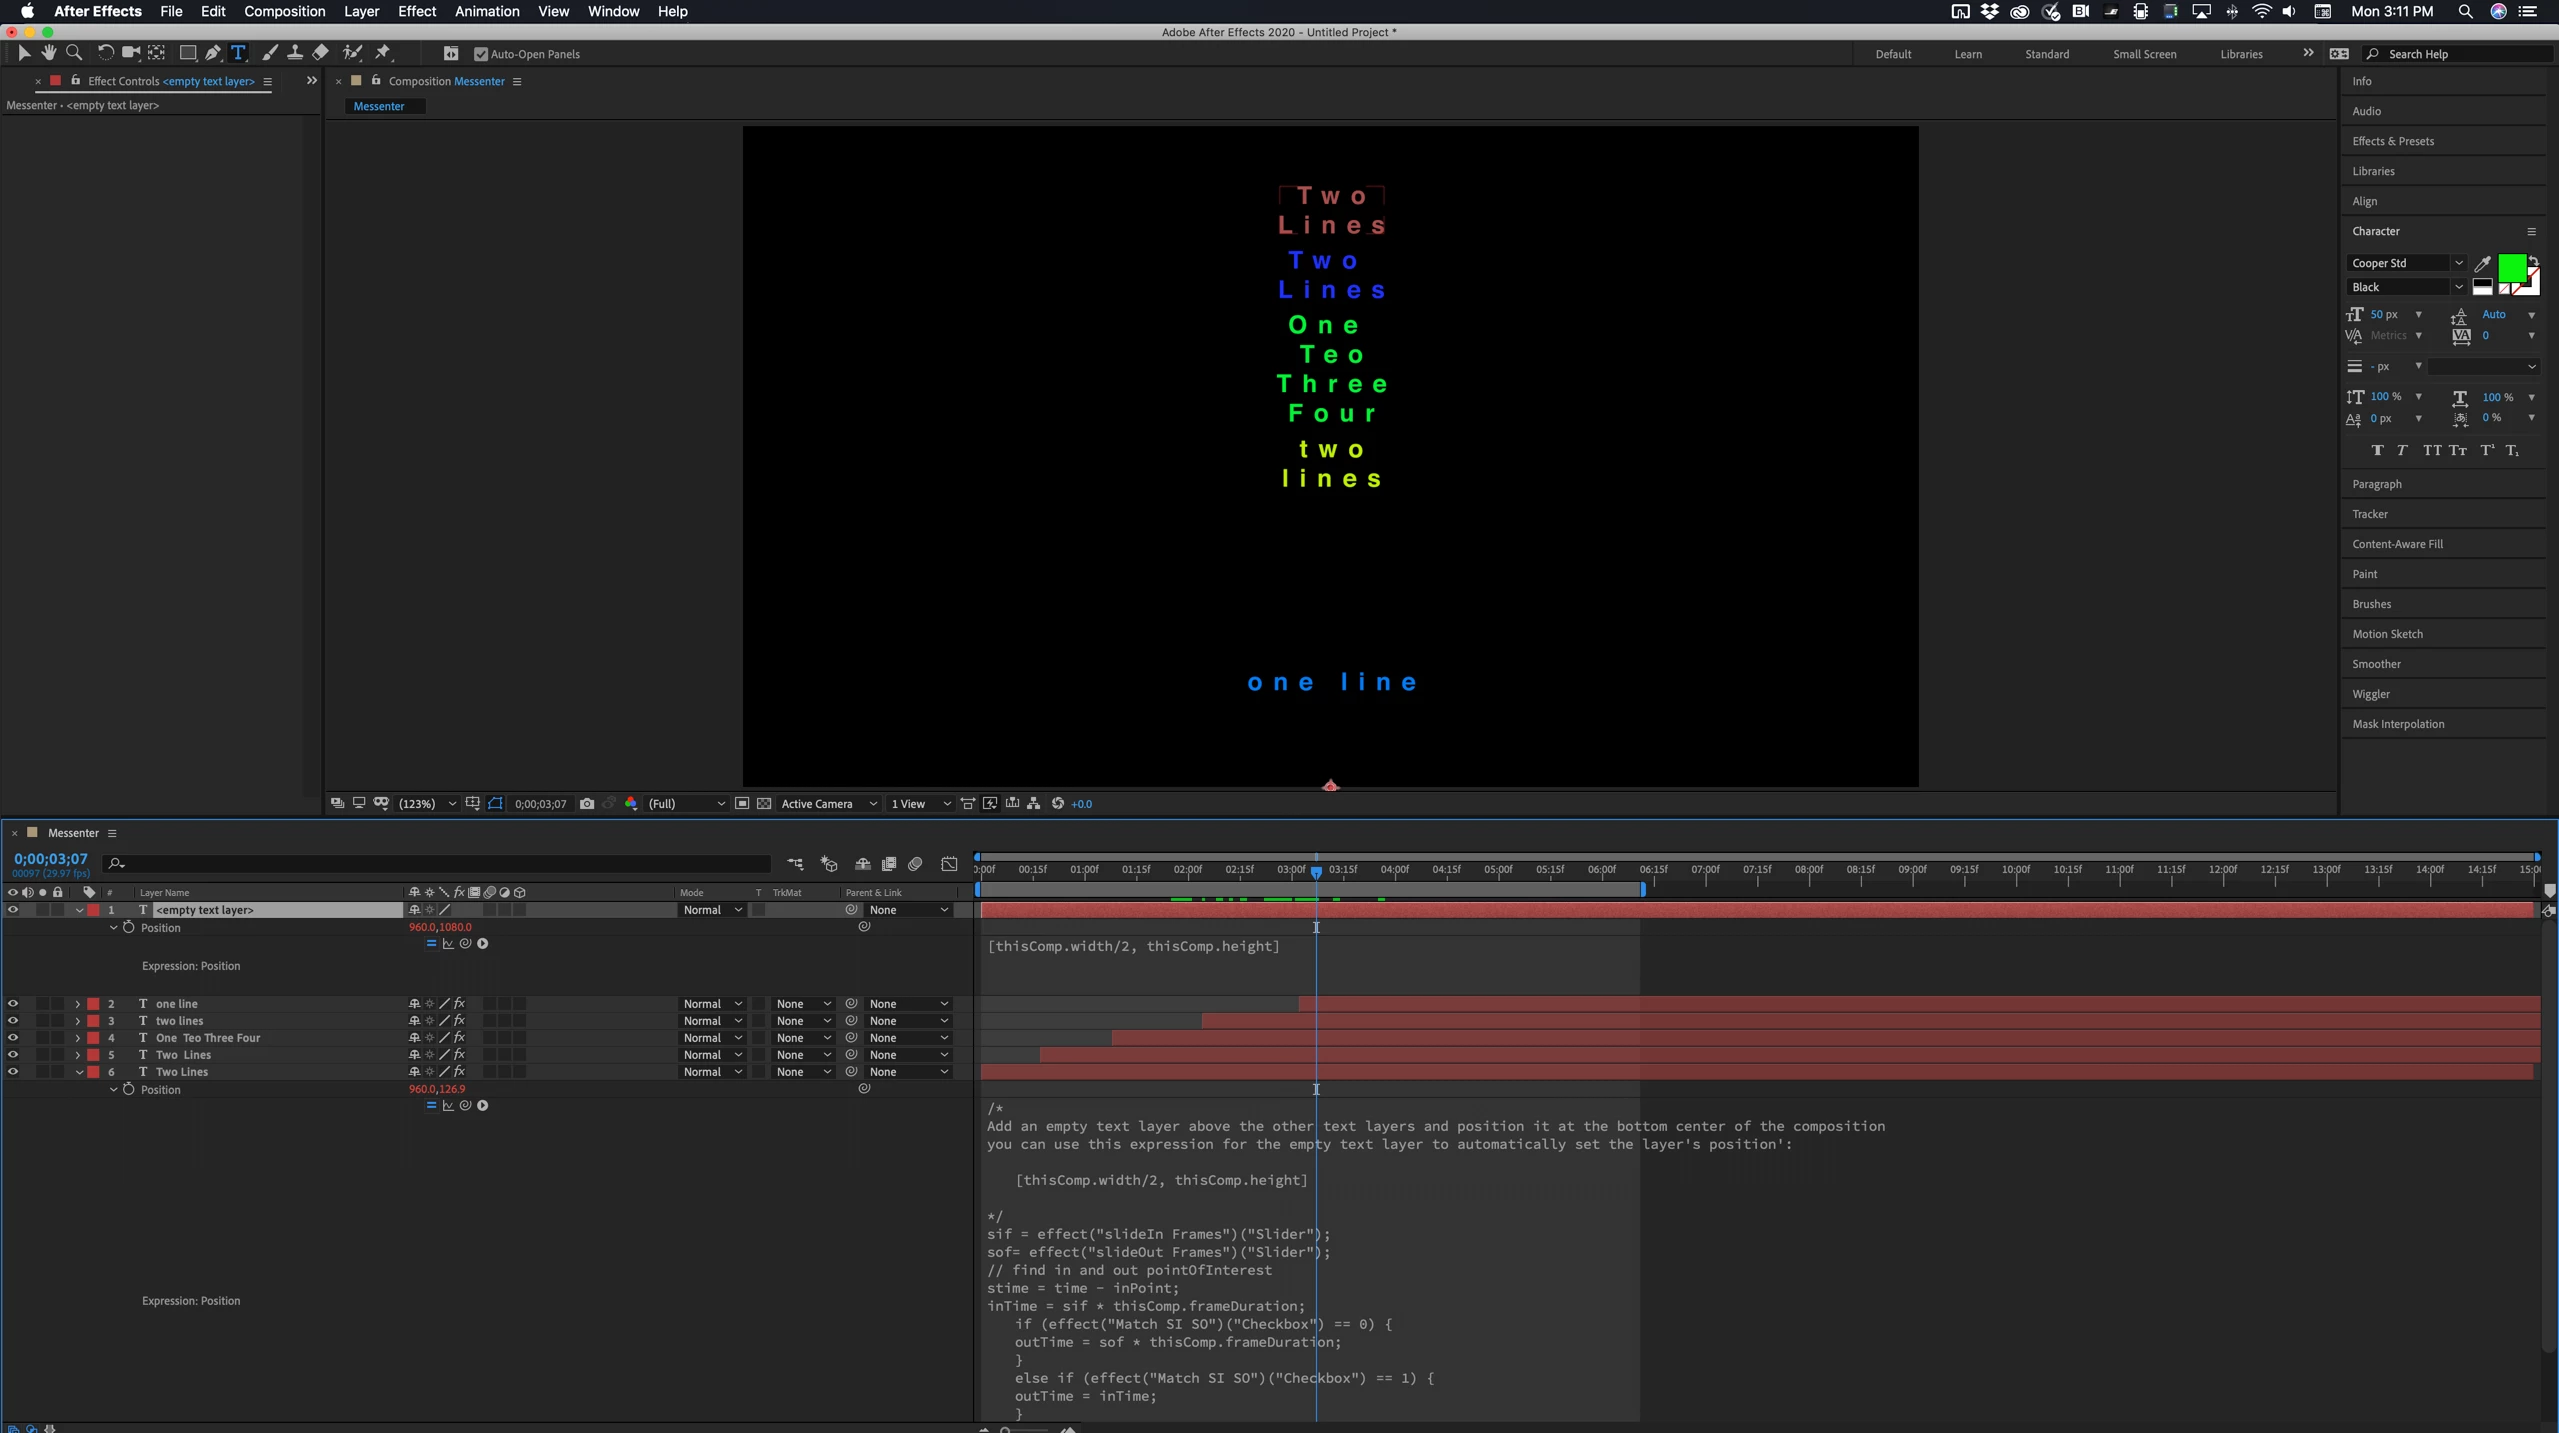Select the Zoom tool

point(74,53)
